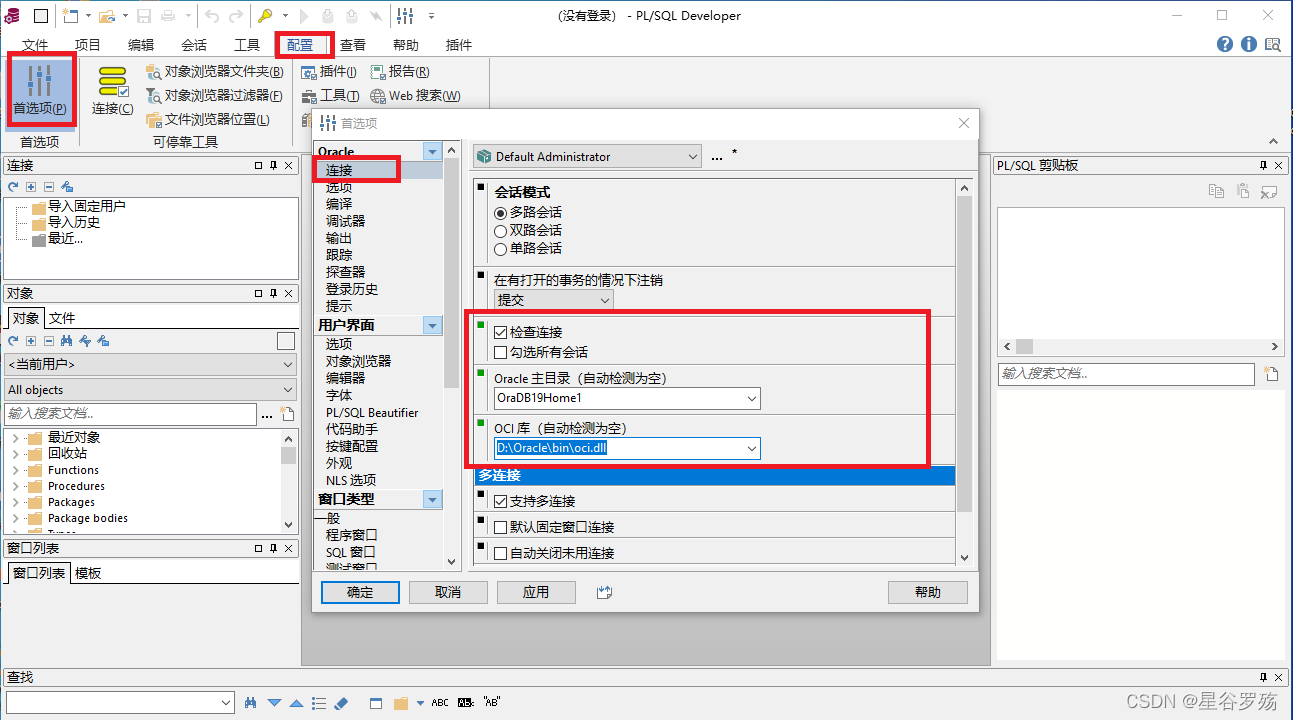1293x720 pixels.
Task: Click the New document icon in quick toolbar
Action: pos(70,16)
